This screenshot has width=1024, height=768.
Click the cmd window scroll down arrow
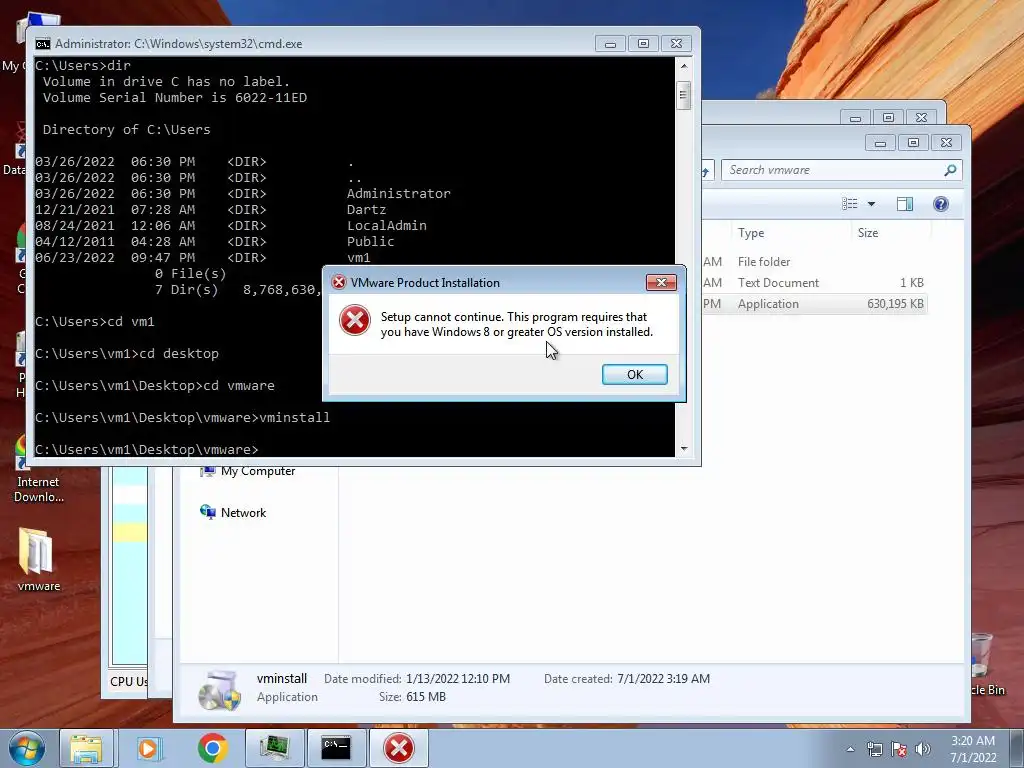pos(684,449)
